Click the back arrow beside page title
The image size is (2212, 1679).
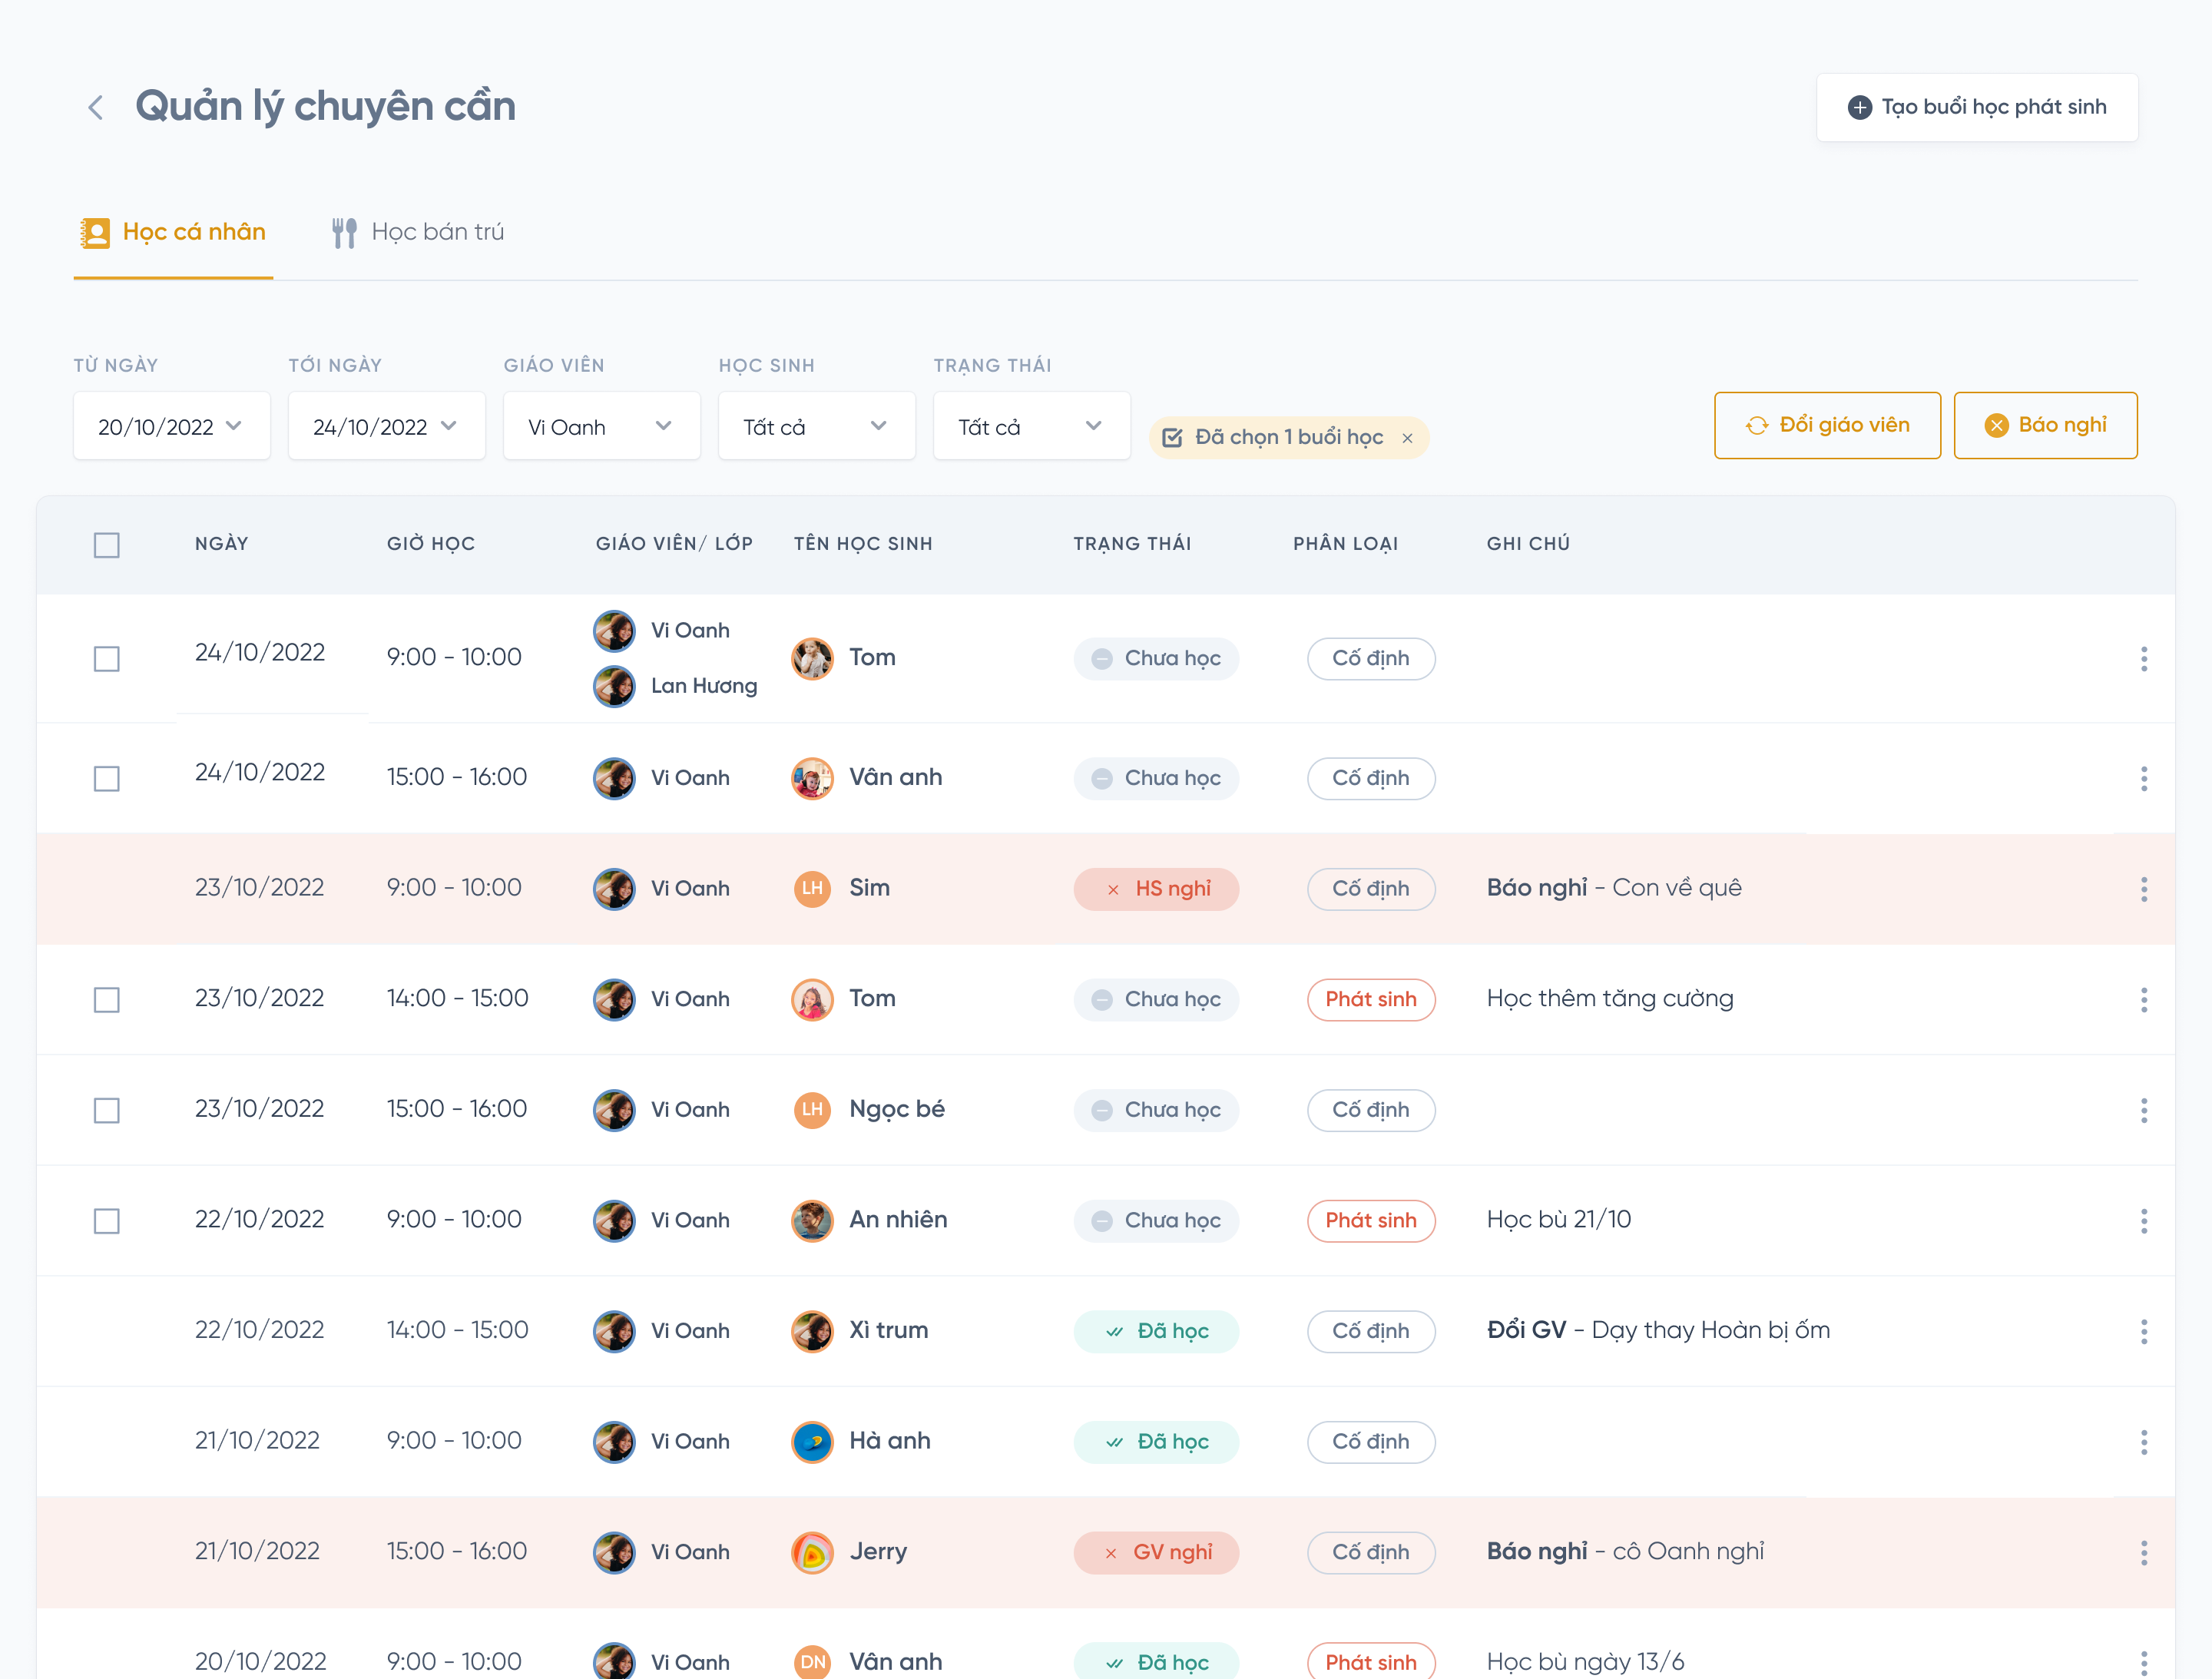pos(96,107)
